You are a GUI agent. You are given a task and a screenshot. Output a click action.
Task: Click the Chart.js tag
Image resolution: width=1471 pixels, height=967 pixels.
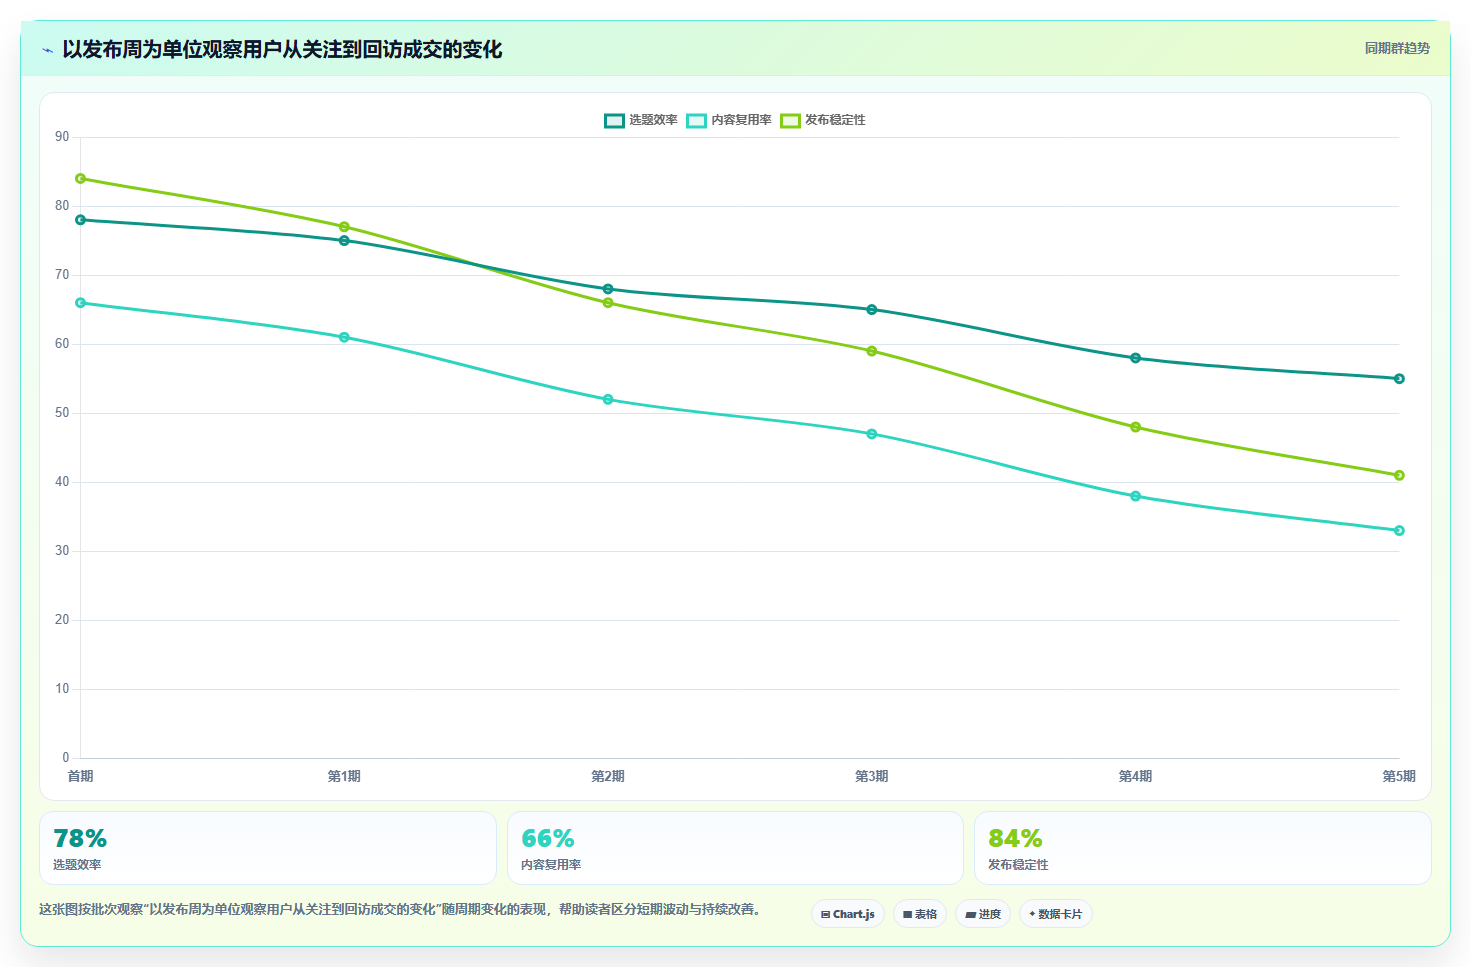(x=848, y=914)
